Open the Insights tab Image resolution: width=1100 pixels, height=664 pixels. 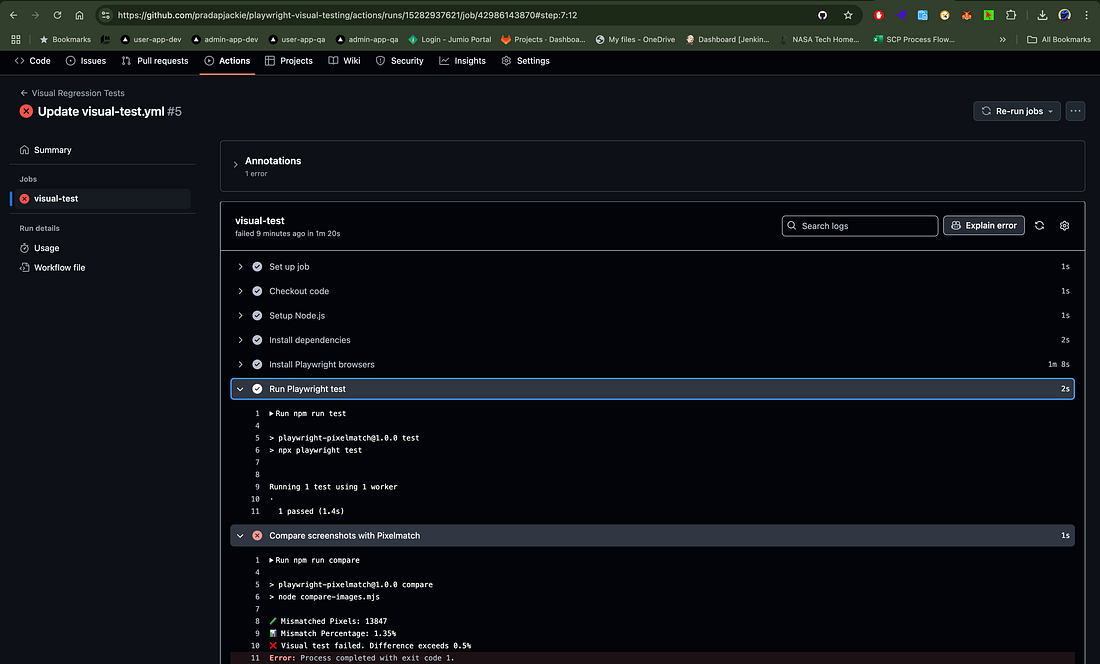pos(462,61)
